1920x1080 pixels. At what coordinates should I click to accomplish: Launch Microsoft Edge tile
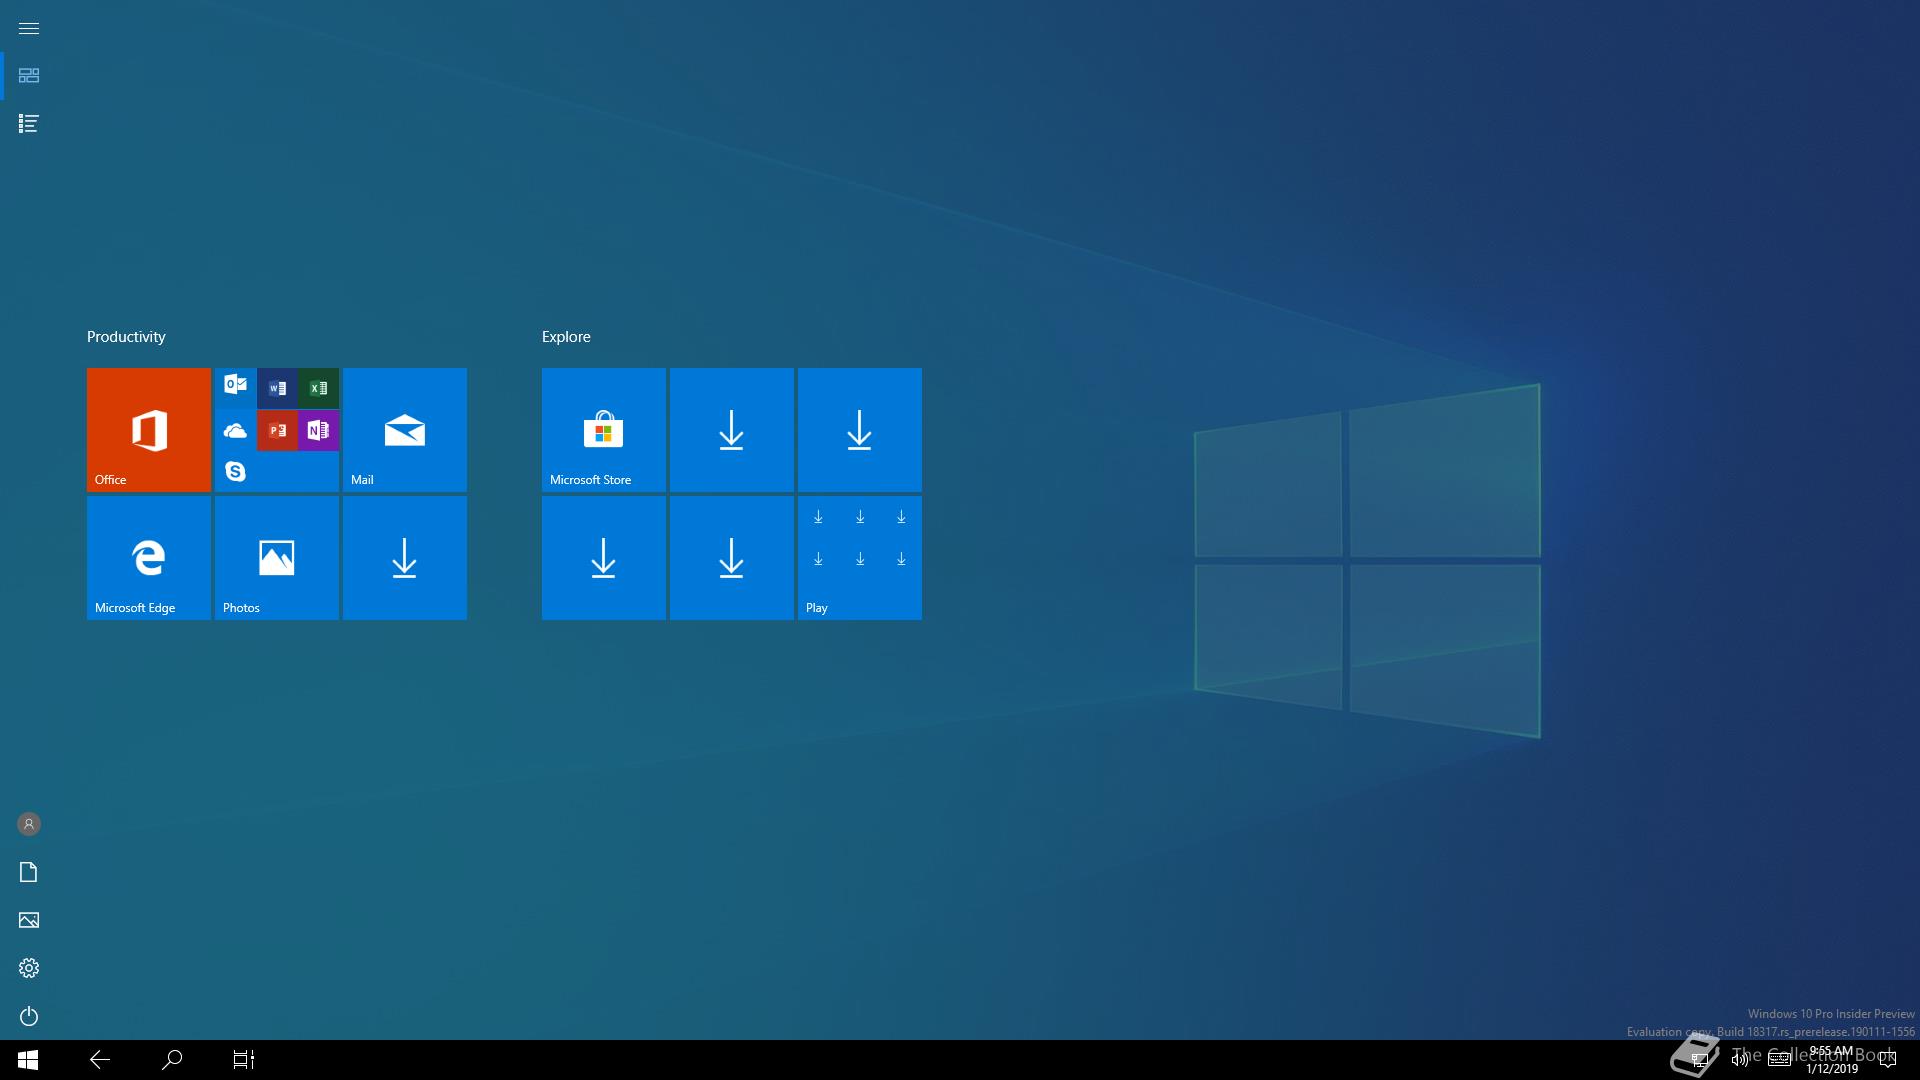[x=149, y=558]
